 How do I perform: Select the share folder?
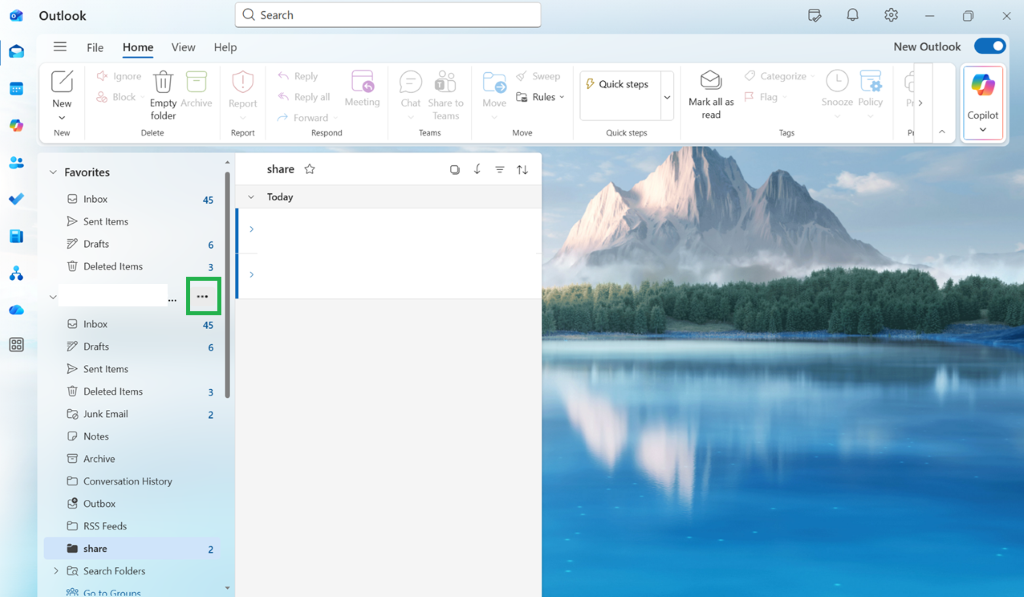pos(132,549)
